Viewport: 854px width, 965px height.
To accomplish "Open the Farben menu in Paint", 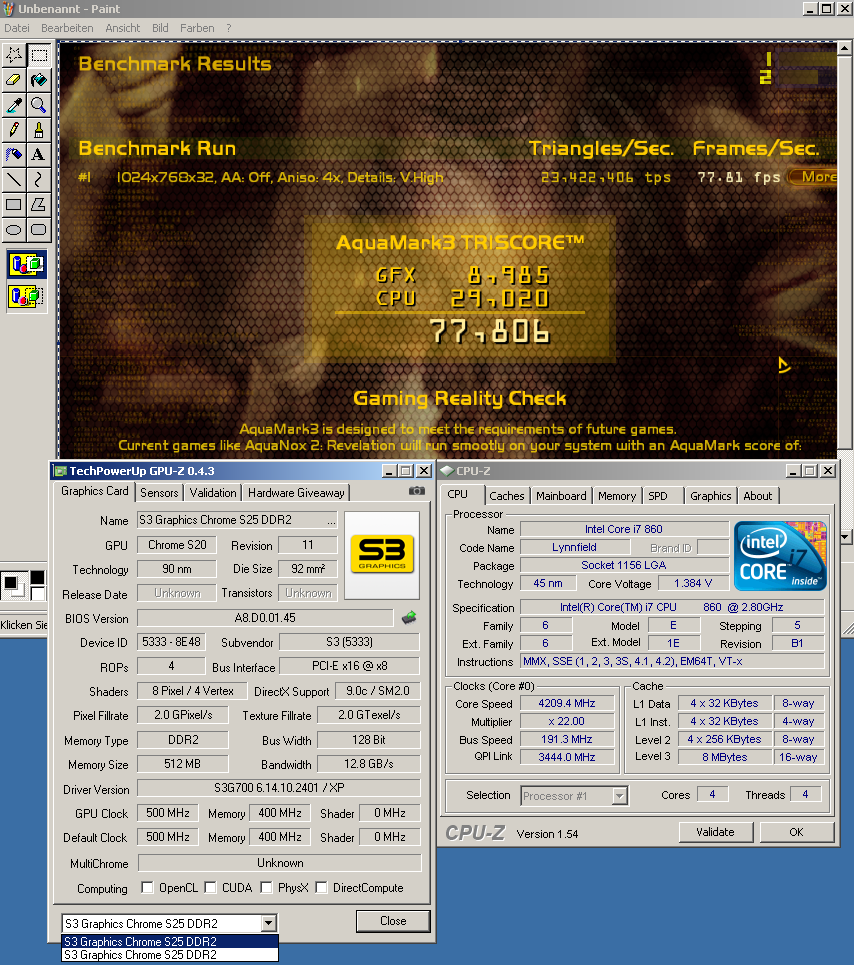I will [197, 28].
